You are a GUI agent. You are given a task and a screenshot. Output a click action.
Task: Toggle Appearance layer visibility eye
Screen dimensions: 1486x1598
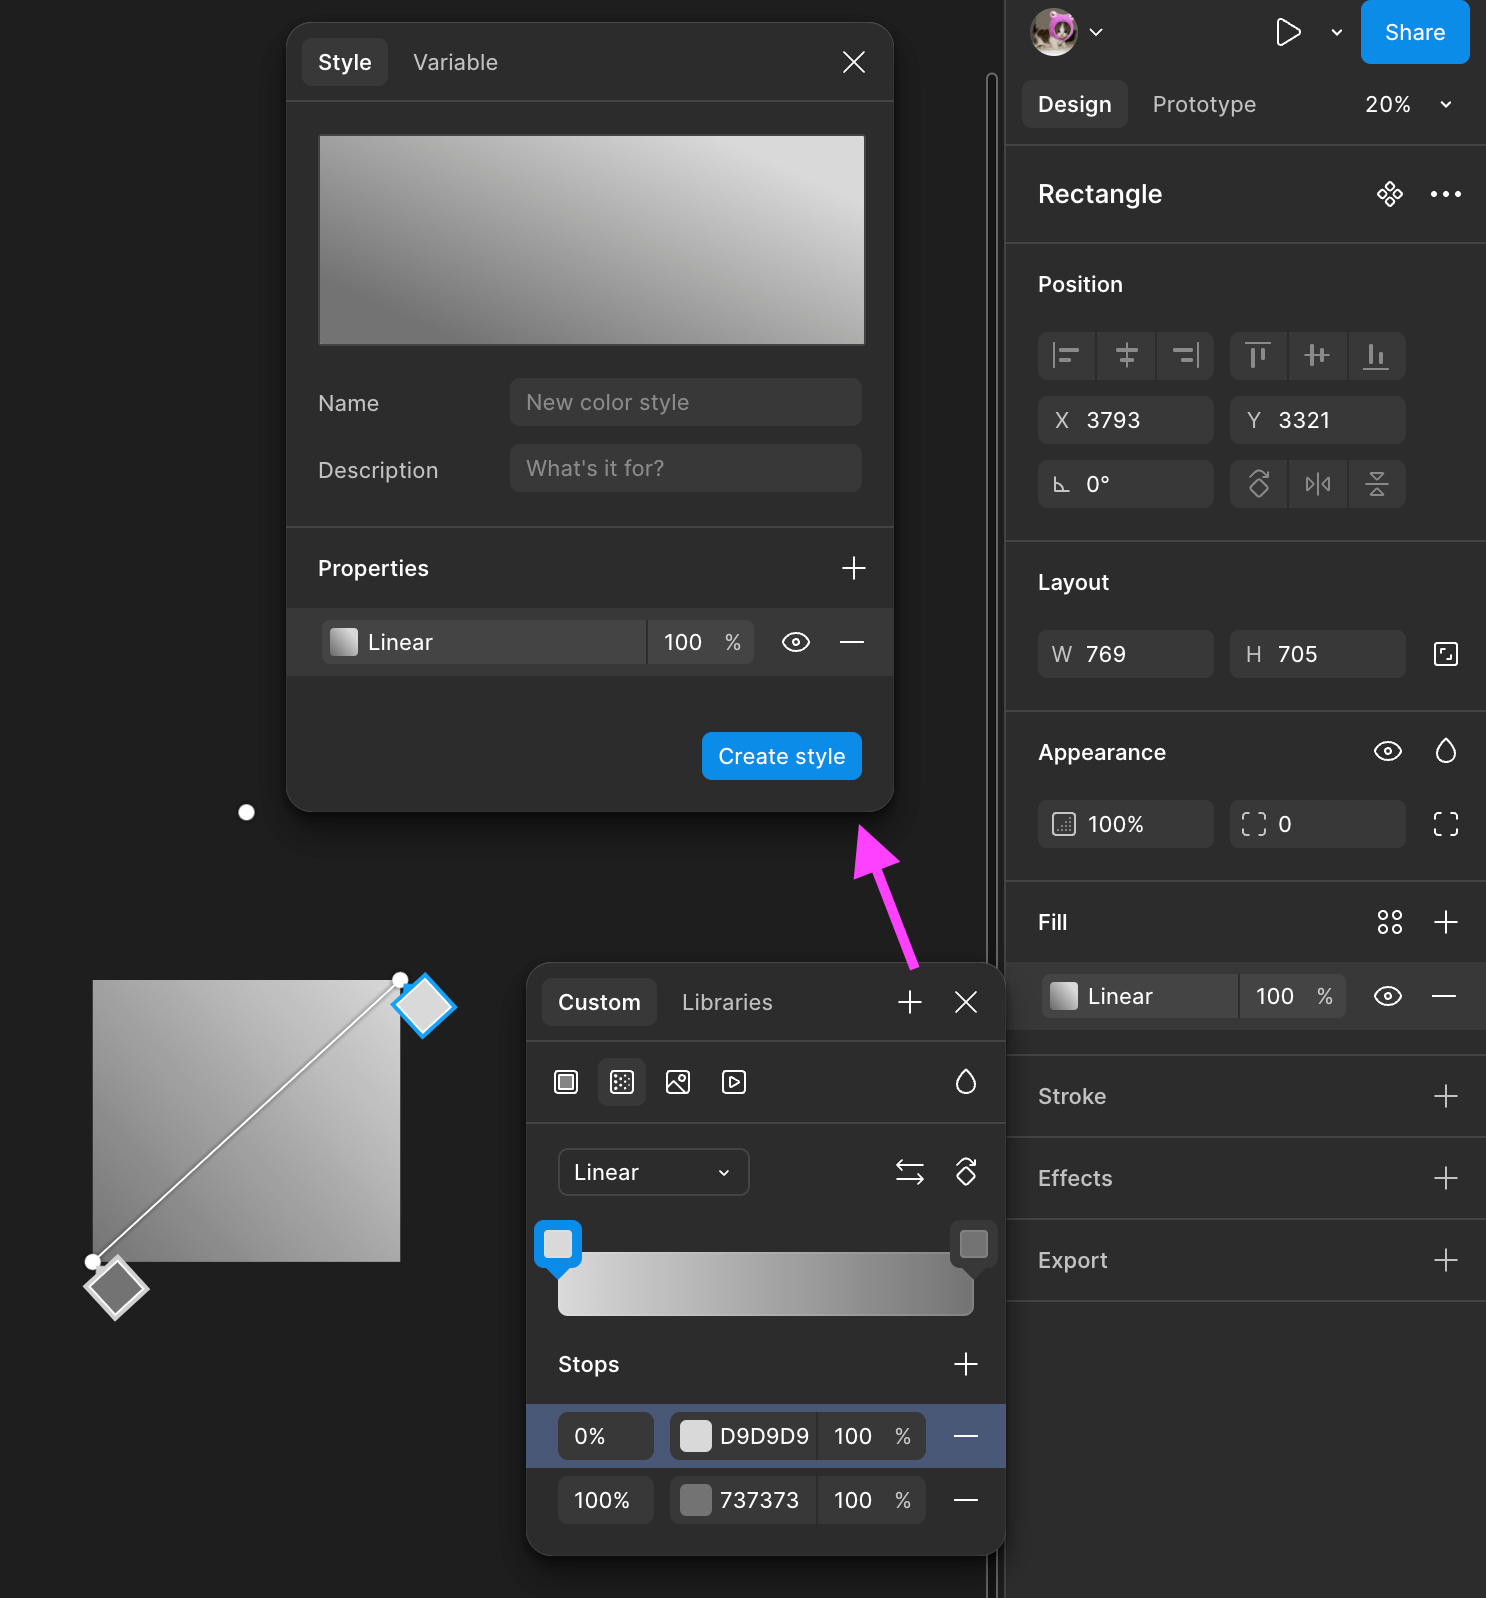click(1388, 751)
